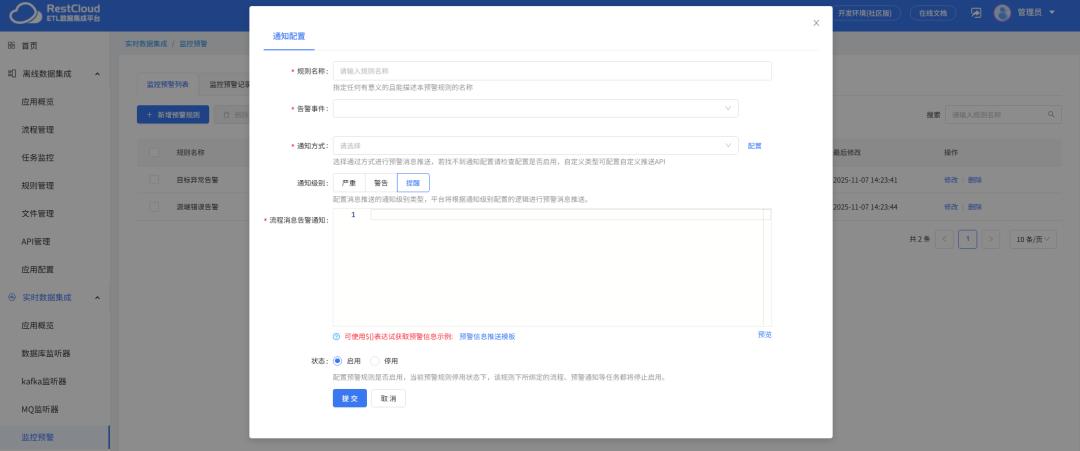Open 文件管理 in sidebar
1080x451 pixels.
pyautogui.click(x=38, y=213)
